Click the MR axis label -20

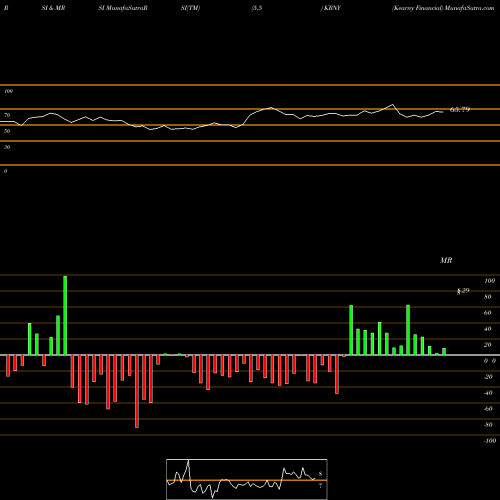(x=488, y=377)
